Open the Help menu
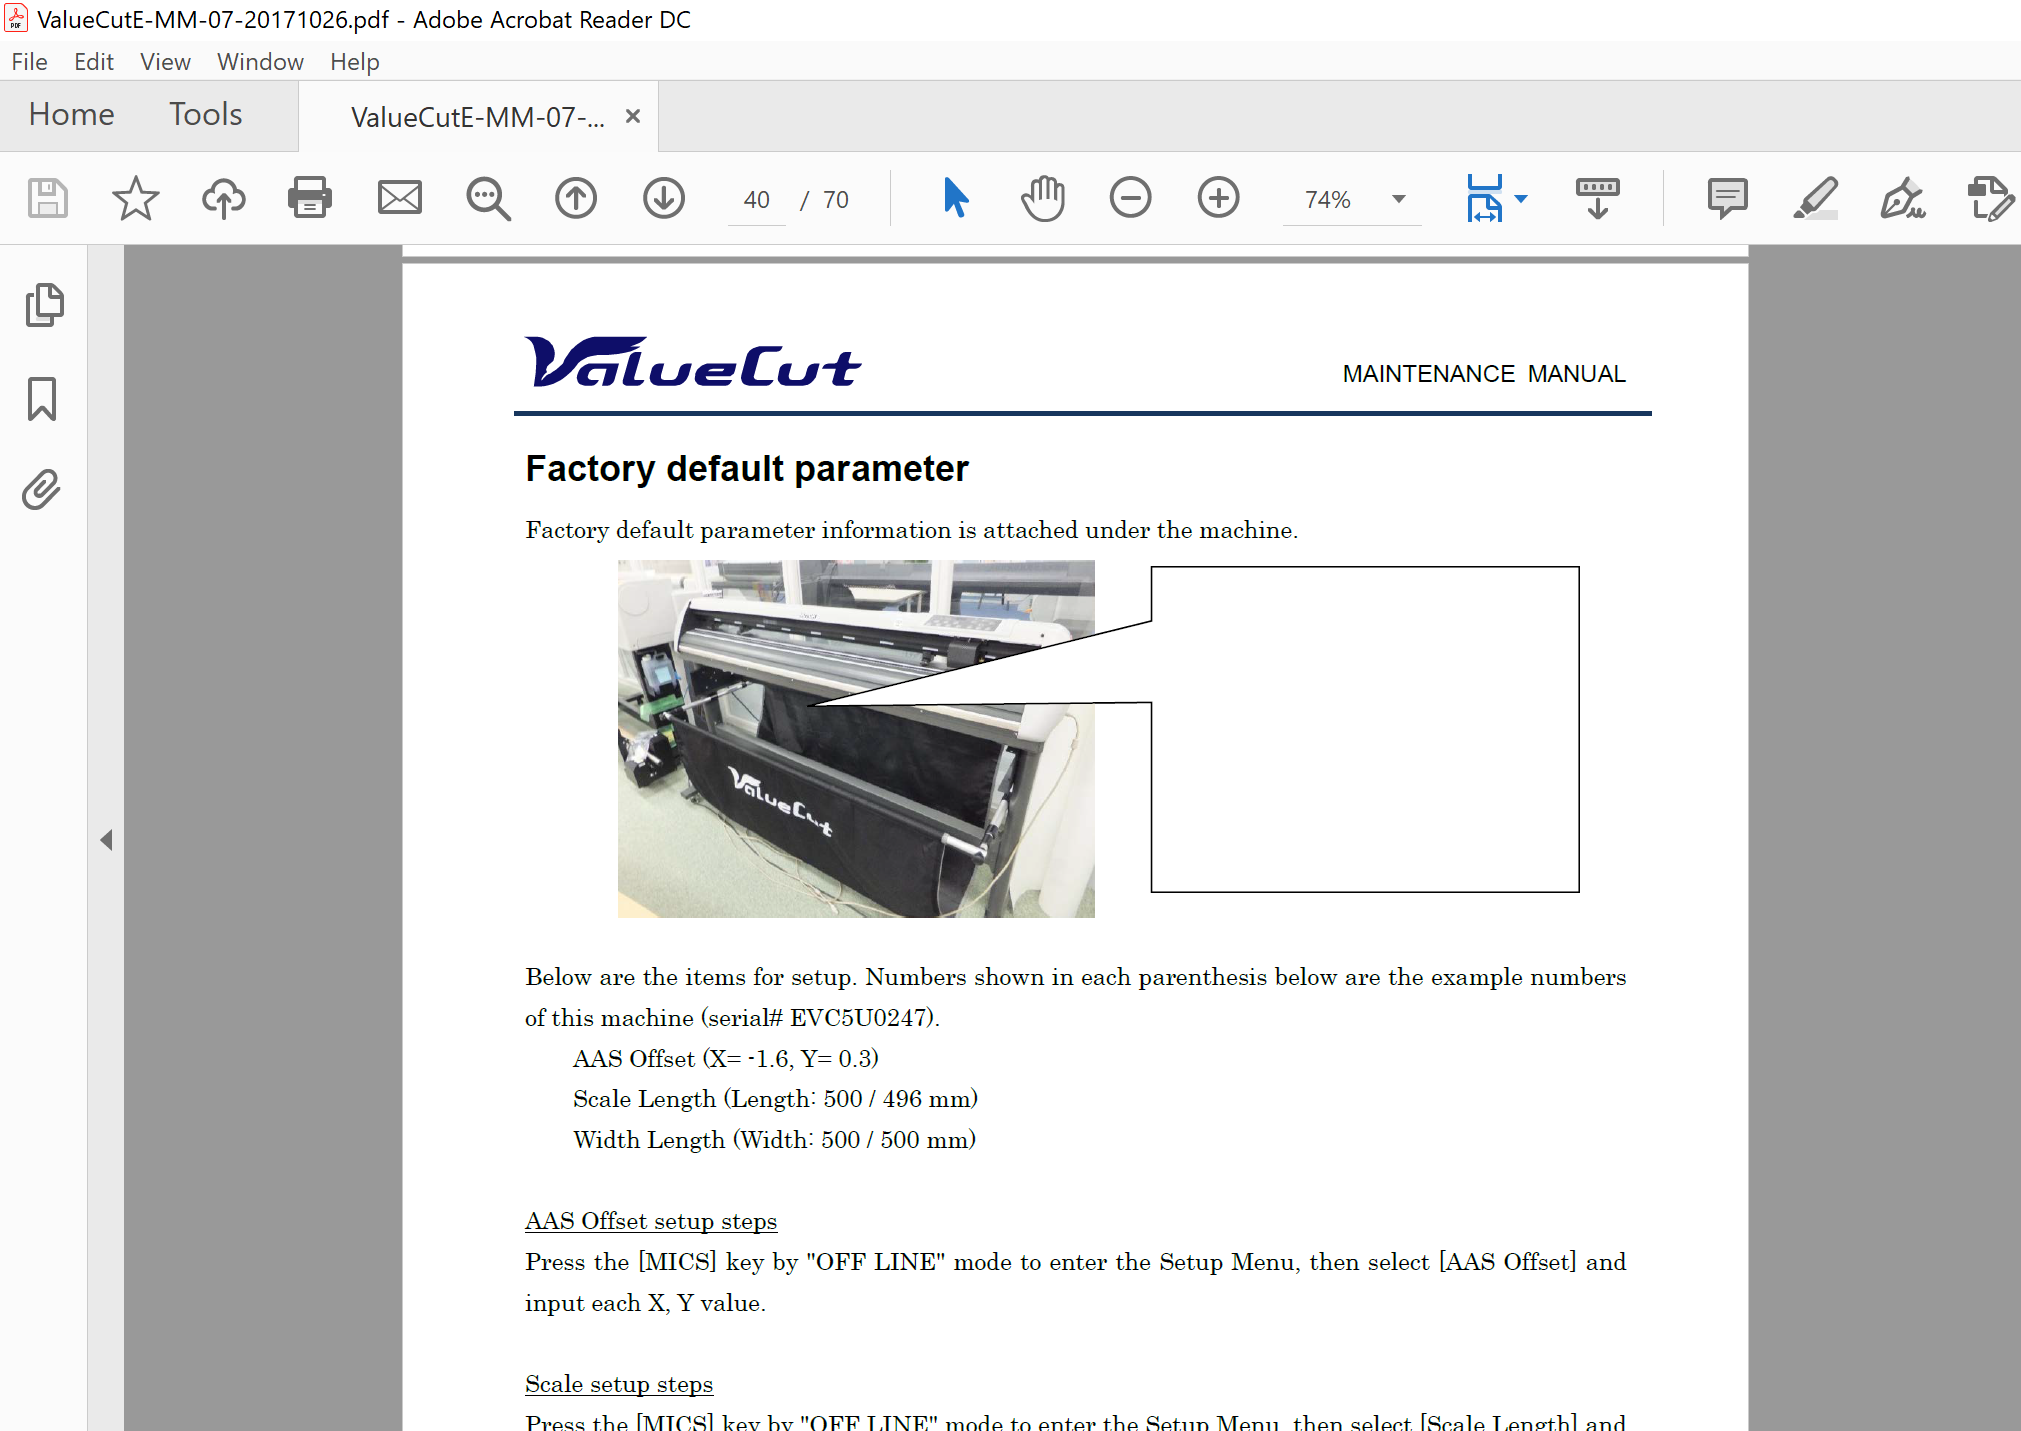Image resolution: width=2021 pixels, height=1431 pixels. (x=355, y=62)
